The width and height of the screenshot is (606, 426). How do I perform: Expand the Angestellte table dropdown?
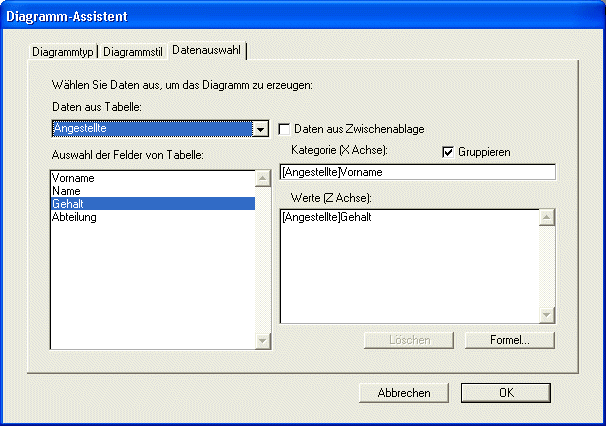point(261,129)
